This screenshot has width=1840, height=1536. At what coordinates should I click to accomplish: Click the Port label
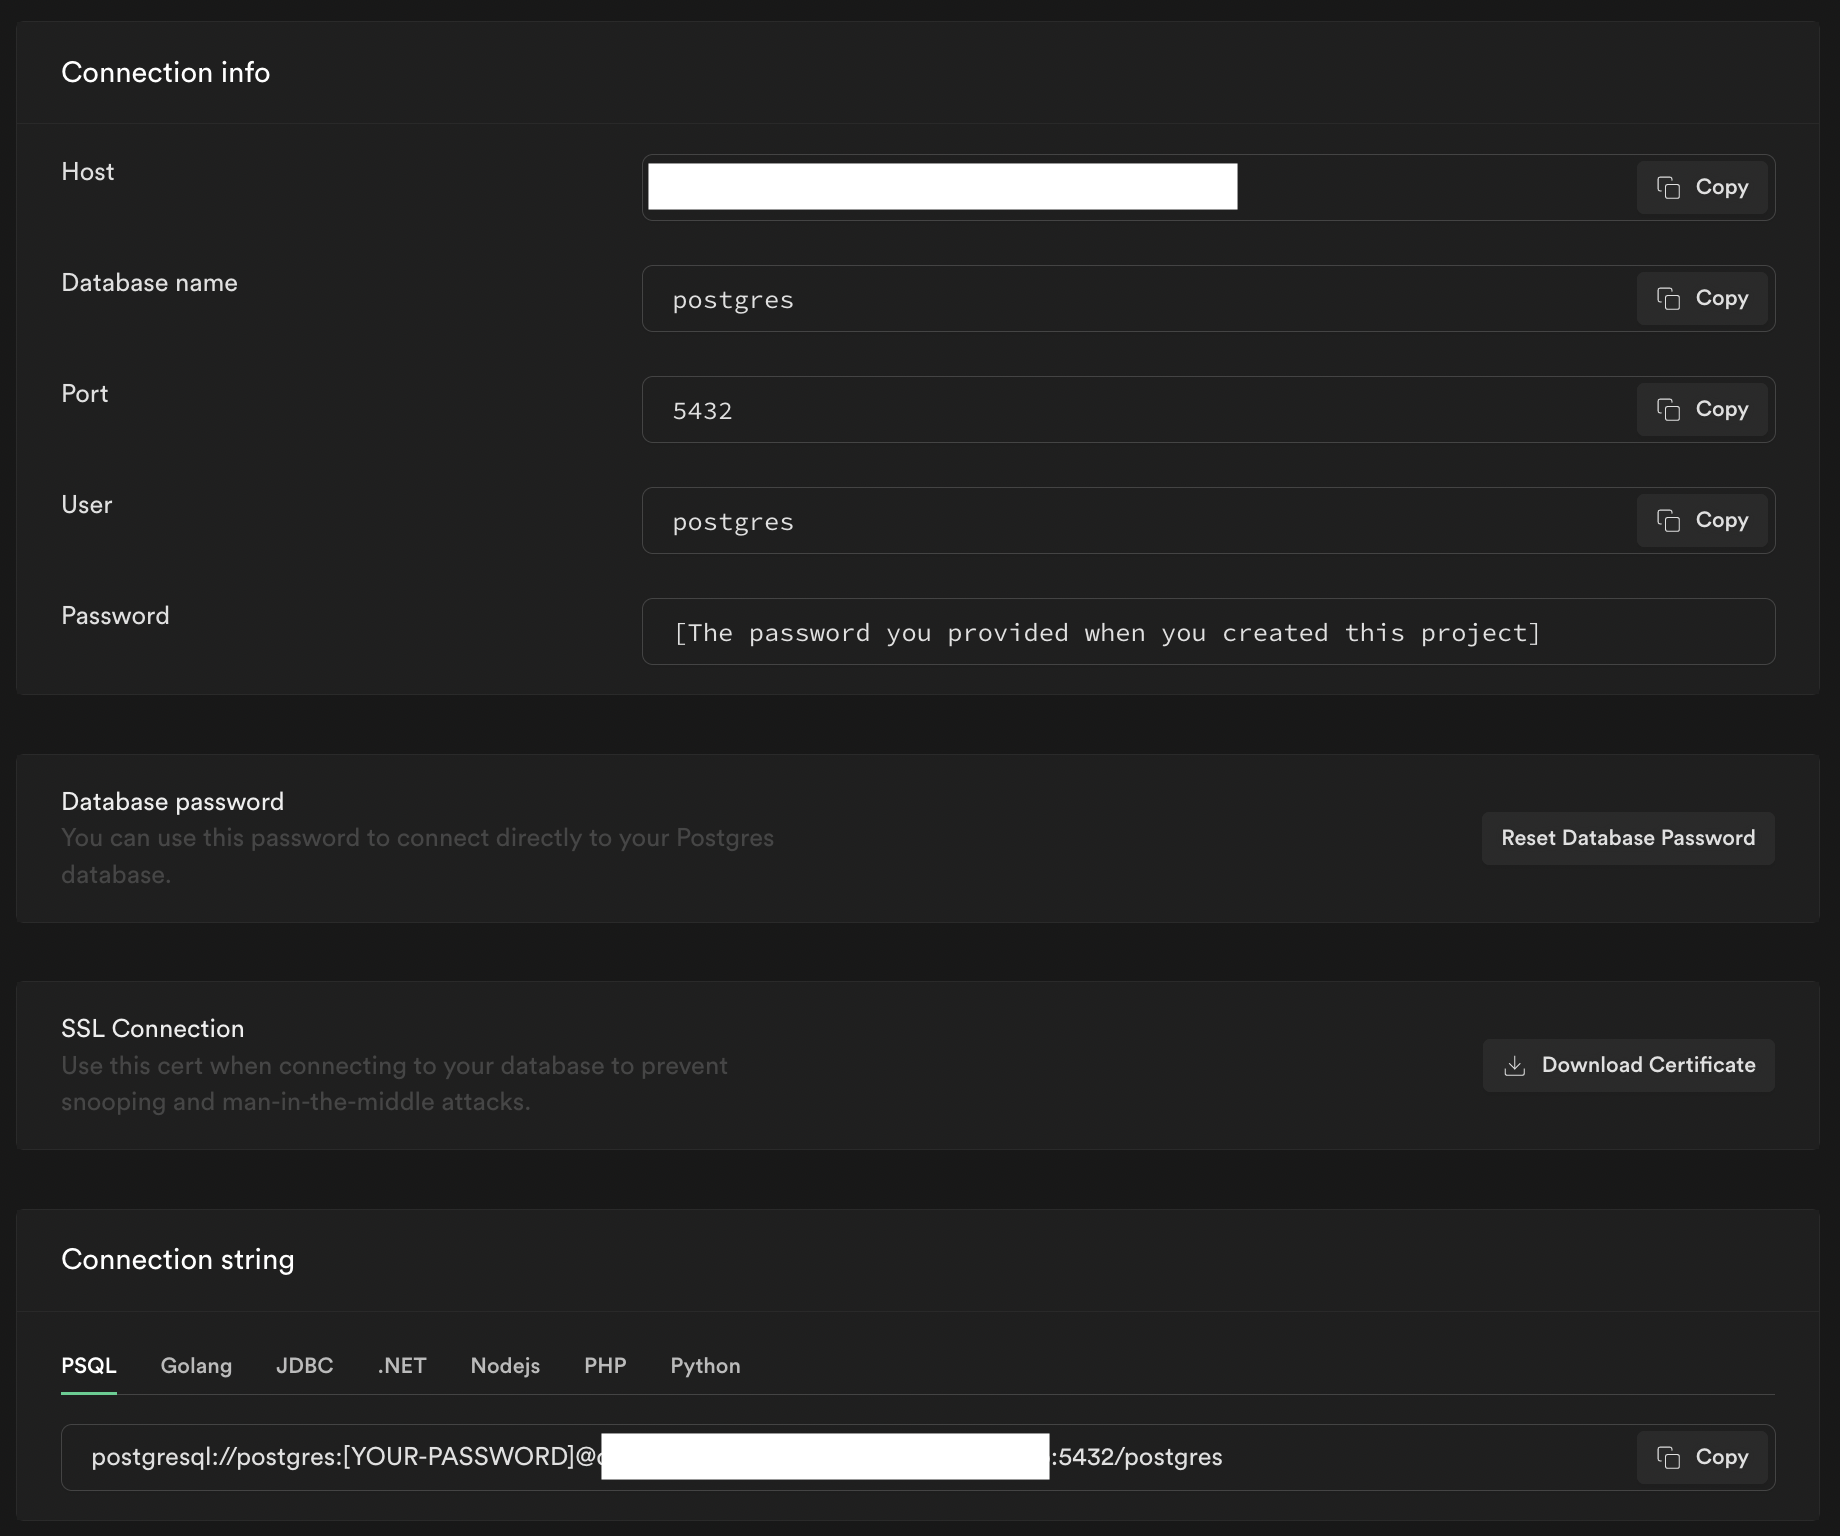pyautogui.click(x=85, y=393)
